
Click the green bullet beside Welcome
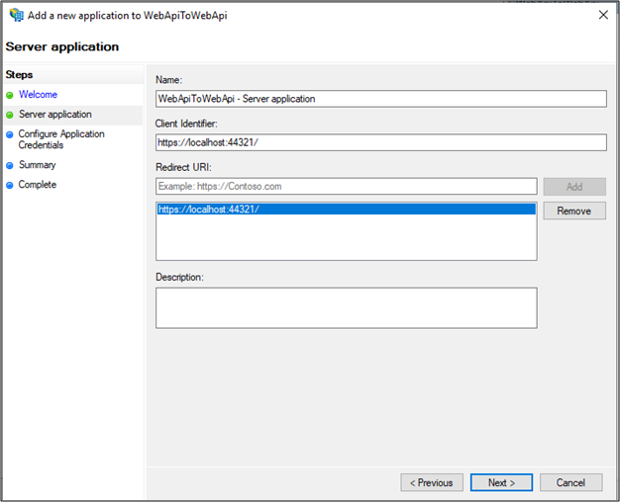click(10, 95)
